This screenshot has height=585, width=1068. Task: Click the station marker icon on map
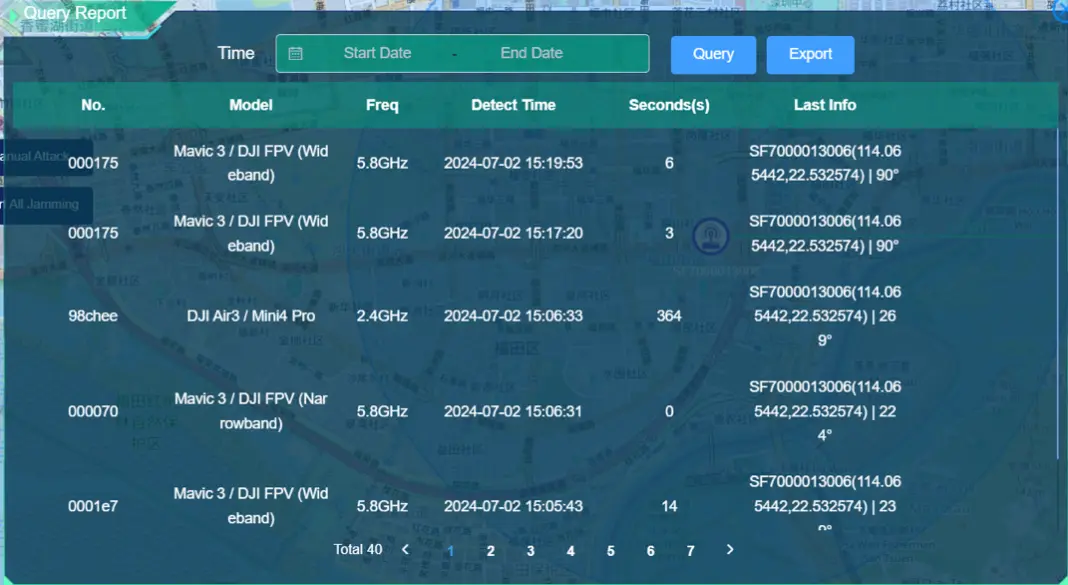711,236
